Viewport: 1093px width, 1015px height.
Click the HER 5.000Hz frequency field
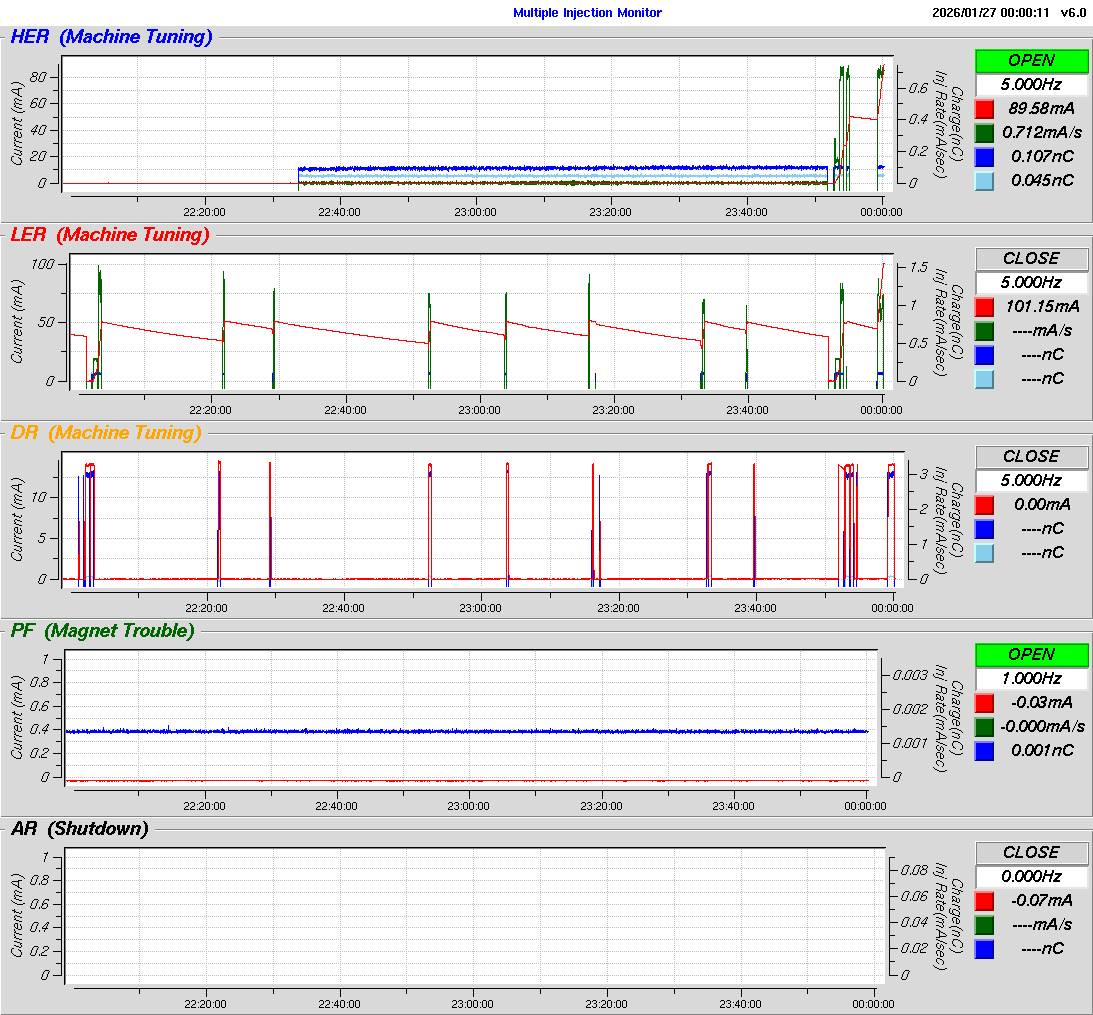[1031, 84]
